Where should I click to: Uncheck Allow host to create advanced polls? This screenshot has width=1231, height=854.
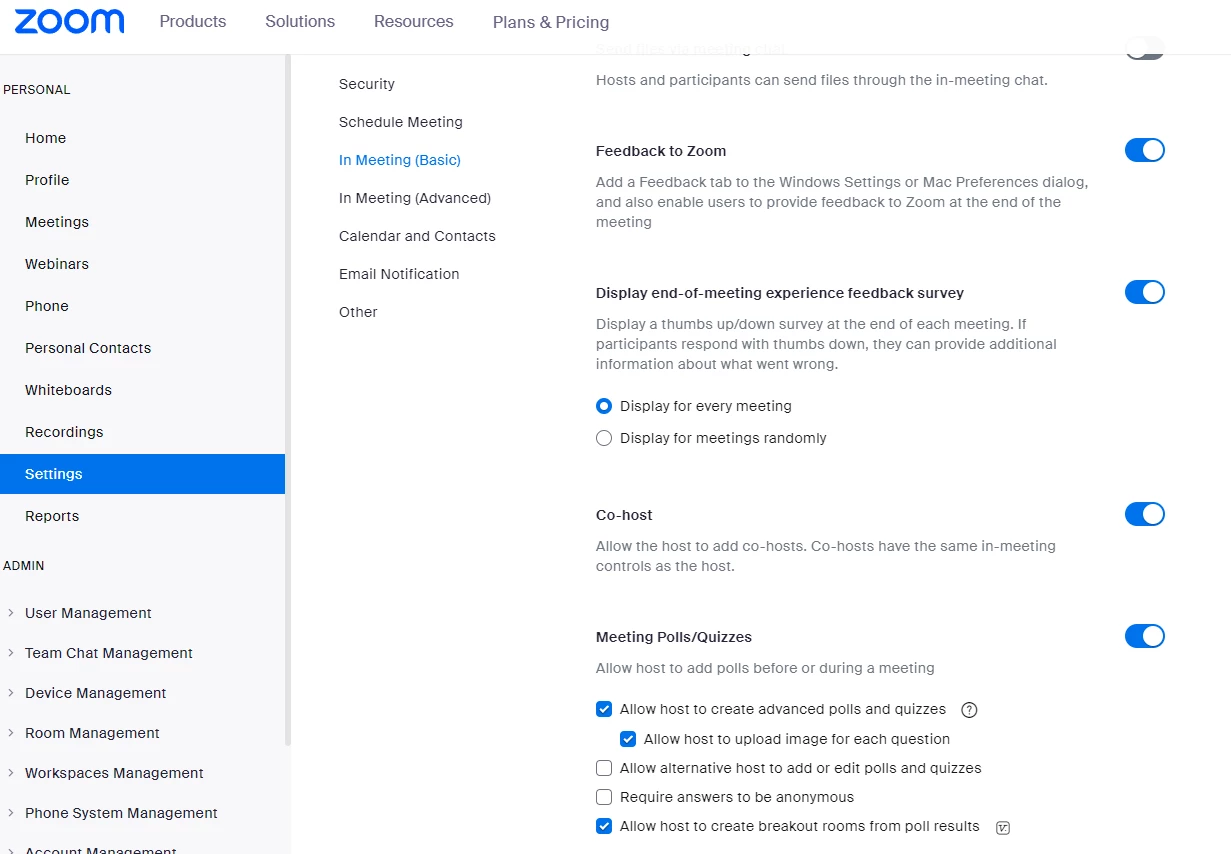604,709
